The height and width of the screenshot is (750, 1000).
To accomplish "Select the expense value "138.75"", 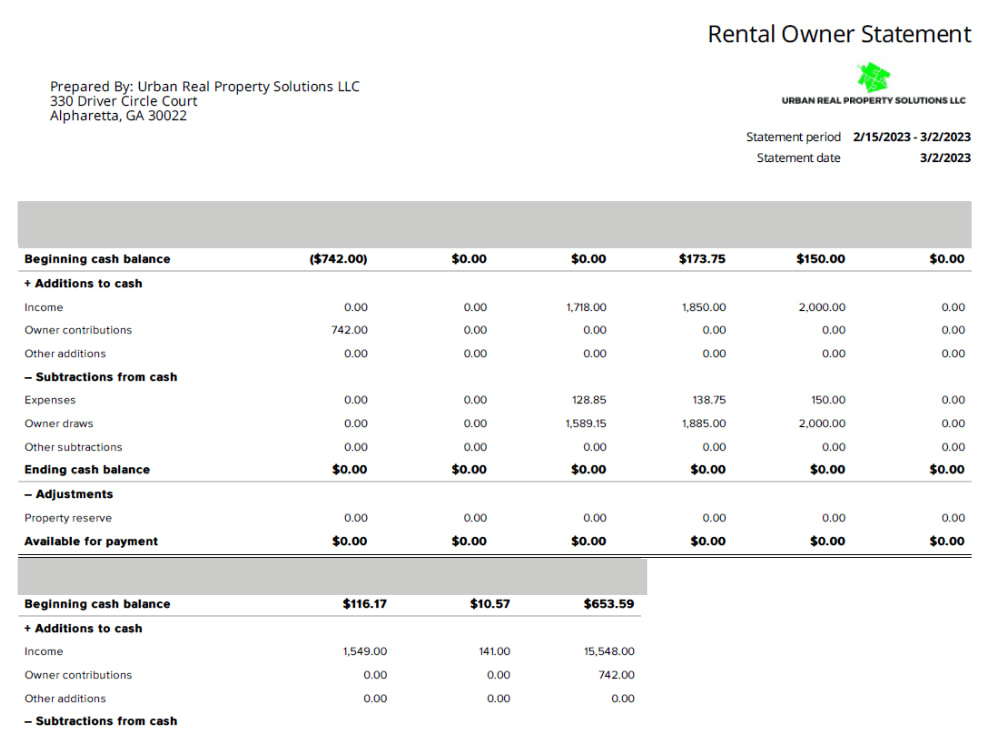I will pyautogui.click(x=709, y=401).
